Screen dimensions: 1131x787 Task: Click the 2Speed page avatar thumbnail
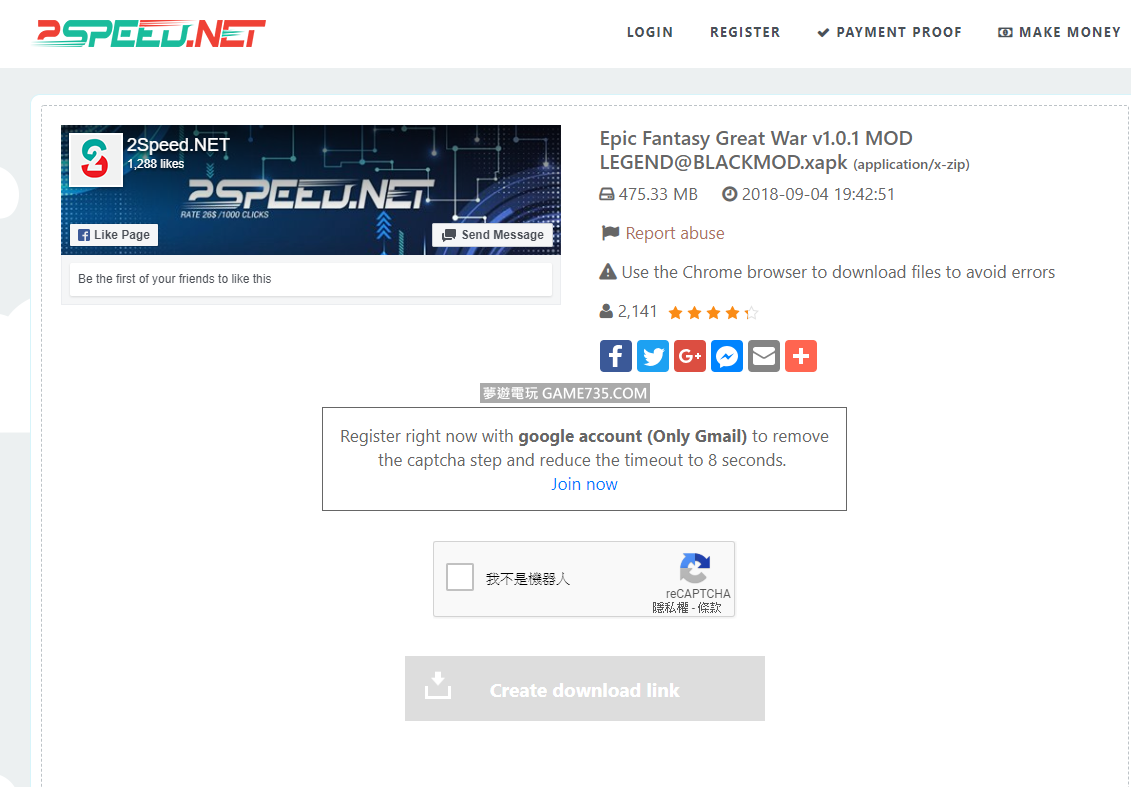(x=95, y=159)
